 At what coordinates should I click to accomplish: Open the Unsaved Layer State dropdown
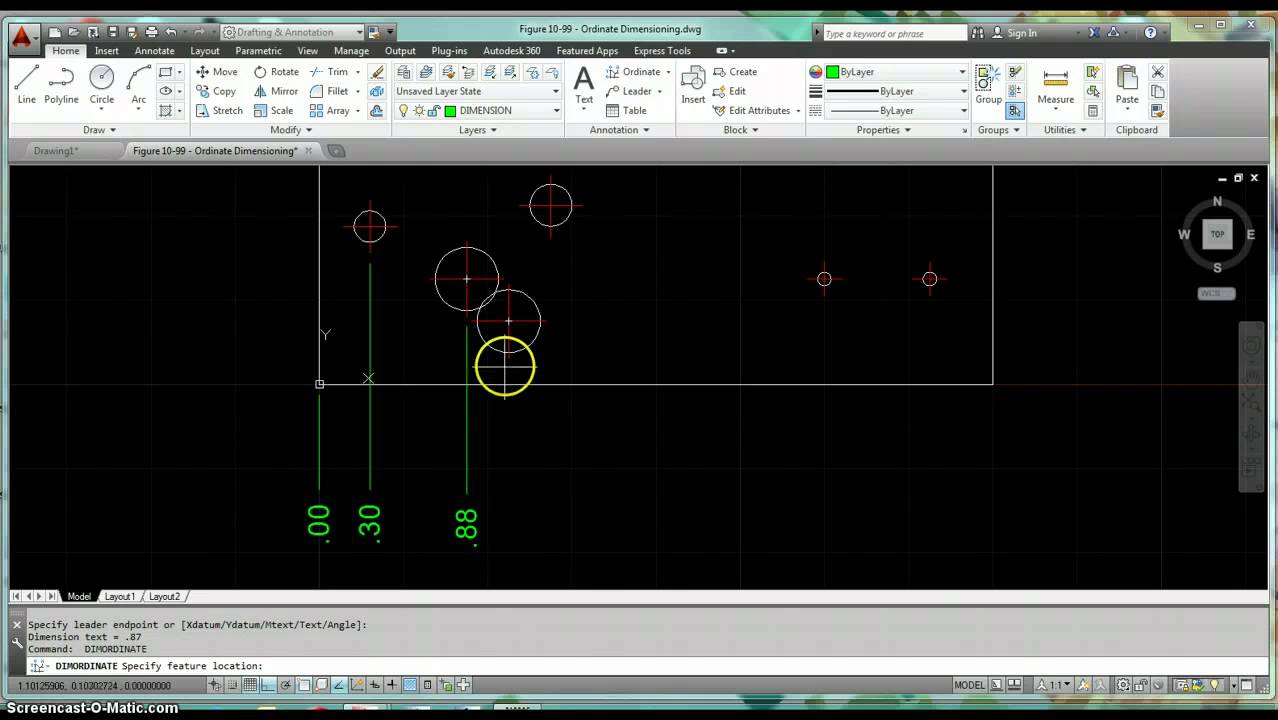pyautogui.click(x=477, y=91)
